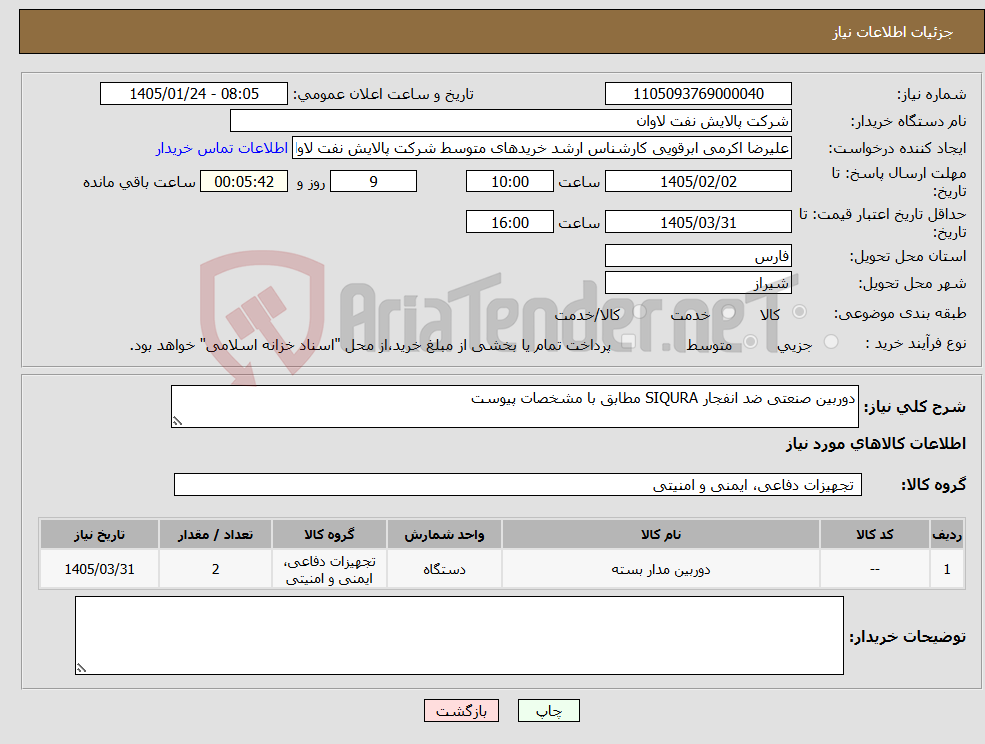Click the quantity cell showing 2

[x=215, y=569]
